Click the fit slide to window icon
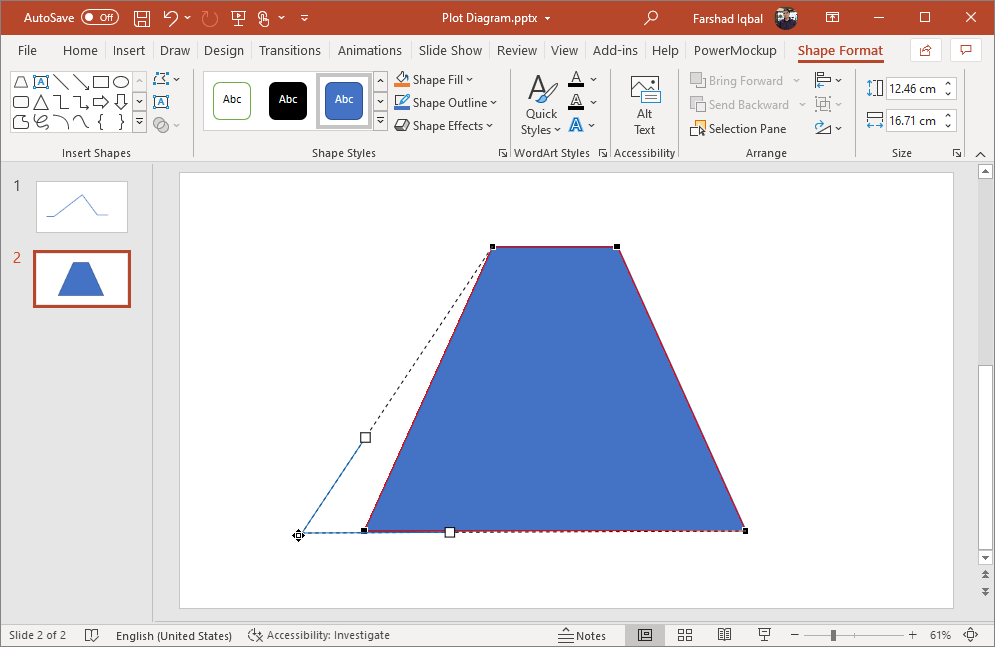Screen dimensions: 995x647 (969, 635)
